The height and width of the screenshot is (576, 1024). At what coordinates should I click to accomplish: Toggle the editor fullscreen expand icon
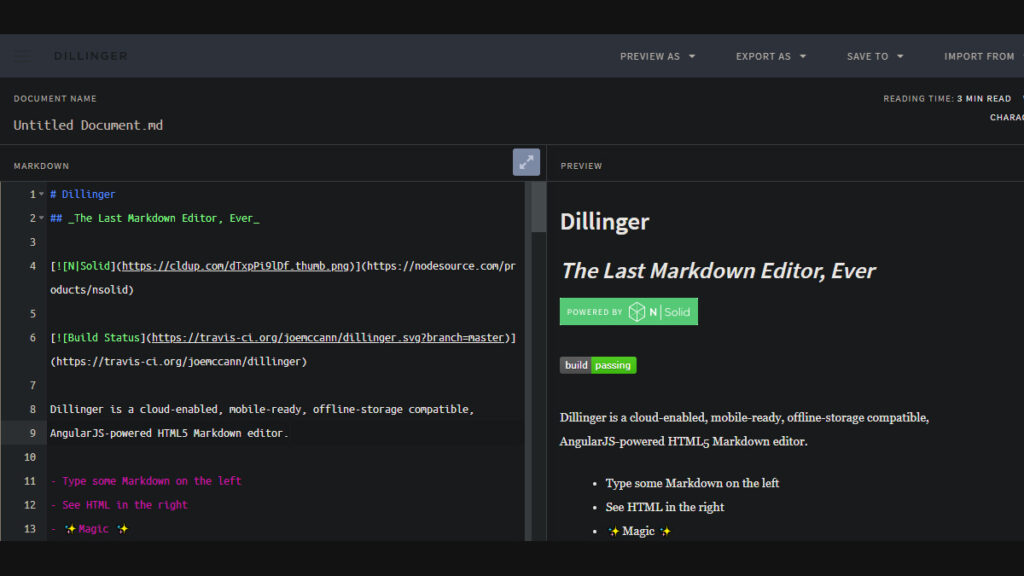pyautogui.click(x=526, y=162)
